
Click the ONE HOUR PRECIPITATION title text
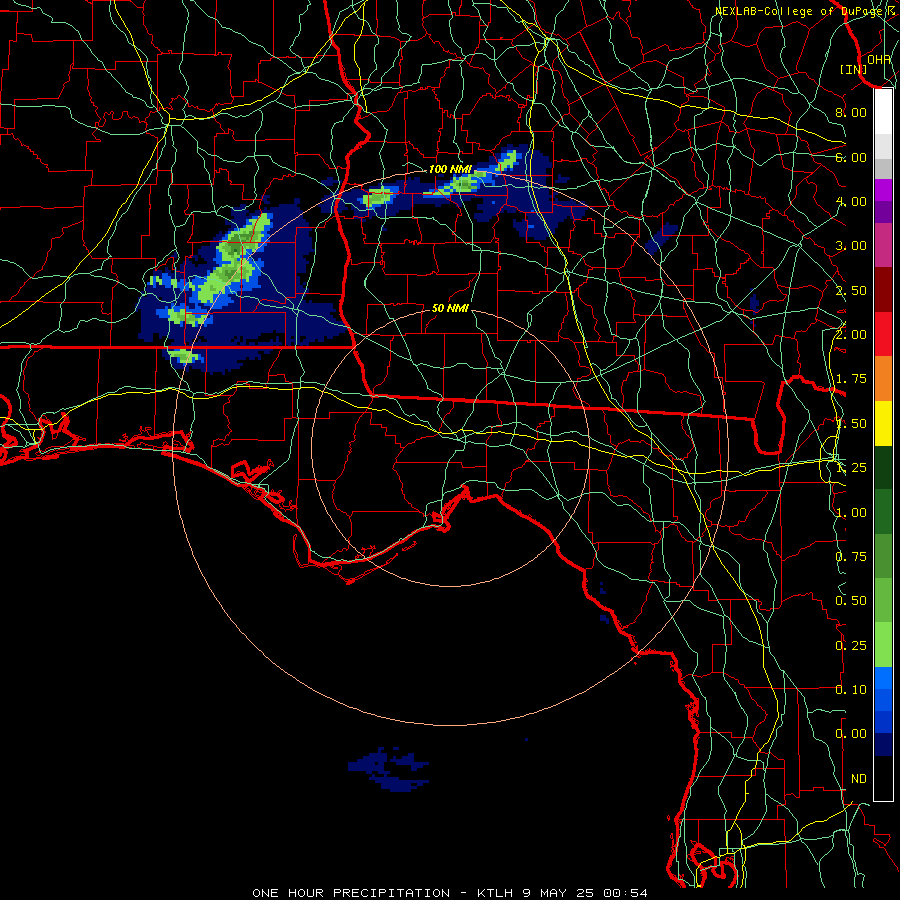[x=351, y=893]
